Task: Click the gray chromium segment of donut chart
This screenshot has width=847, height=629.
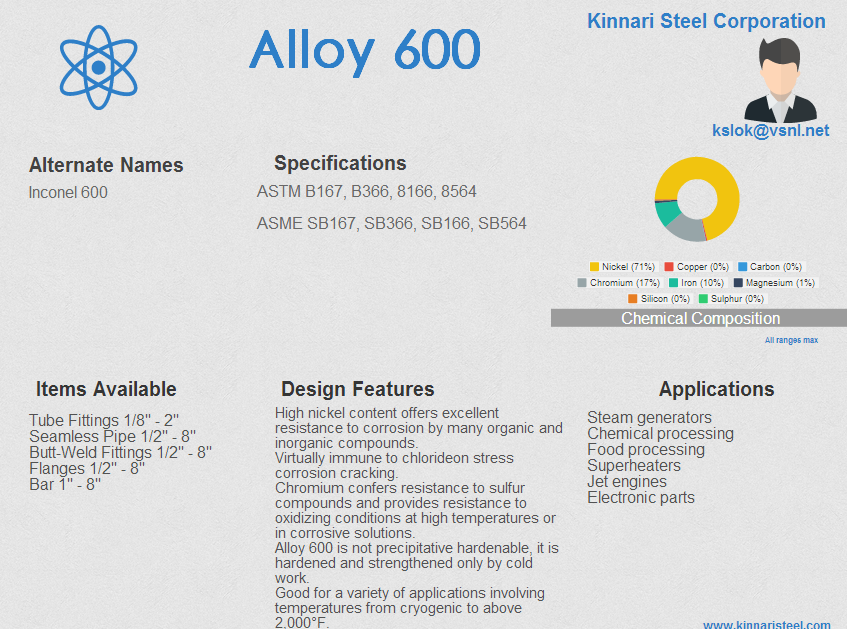Action: click(x=686, y=229)
